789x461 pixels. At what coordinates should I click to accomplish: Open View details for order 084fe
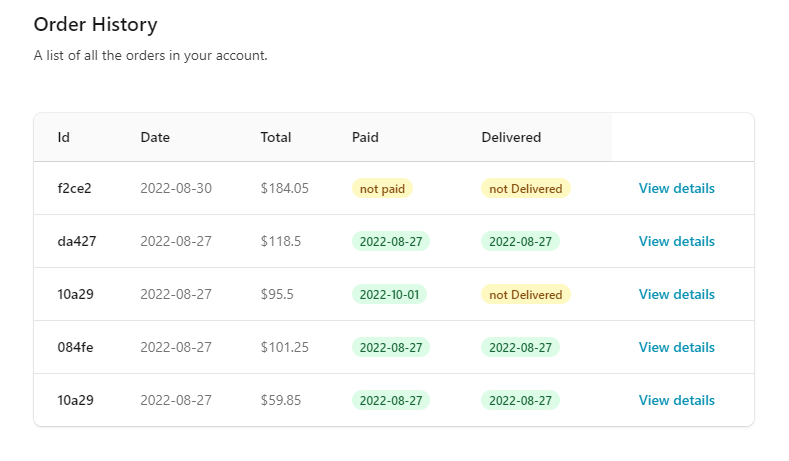coord(676,347)
